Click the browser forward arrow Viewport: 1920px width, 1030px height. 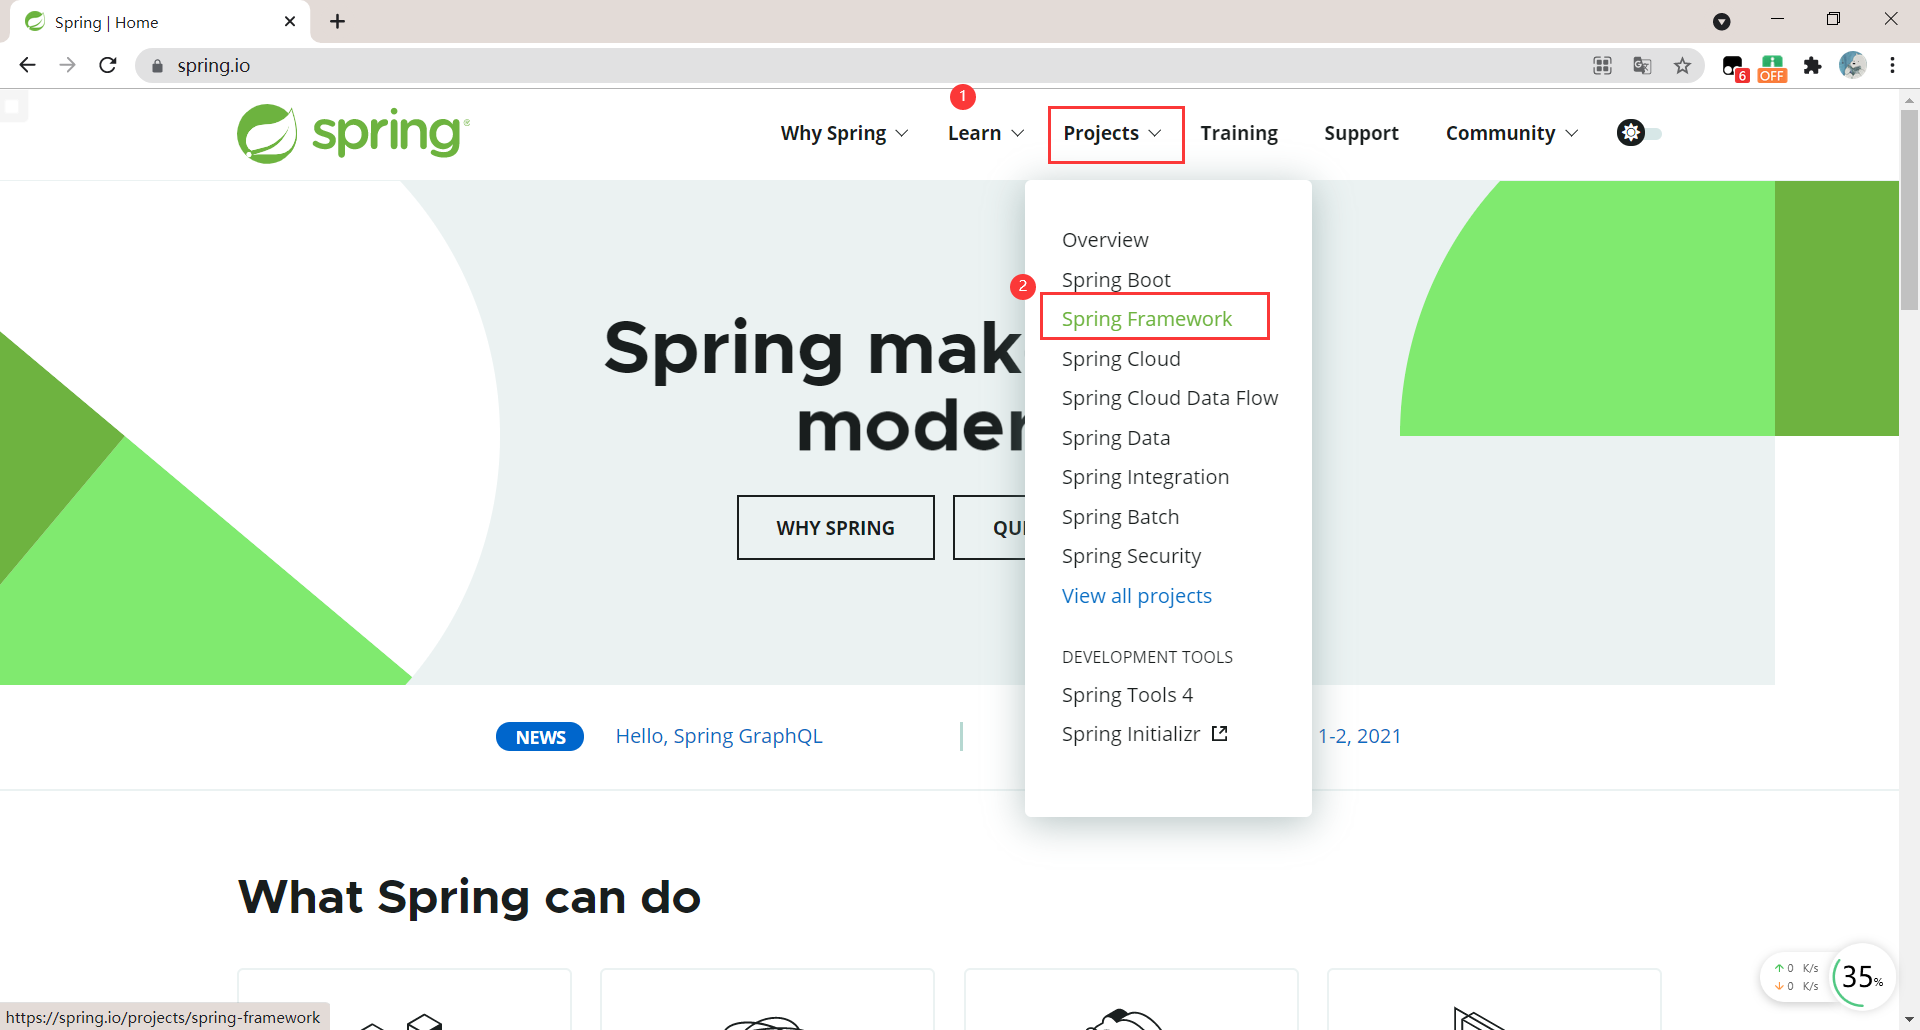(x=67, y=65)
